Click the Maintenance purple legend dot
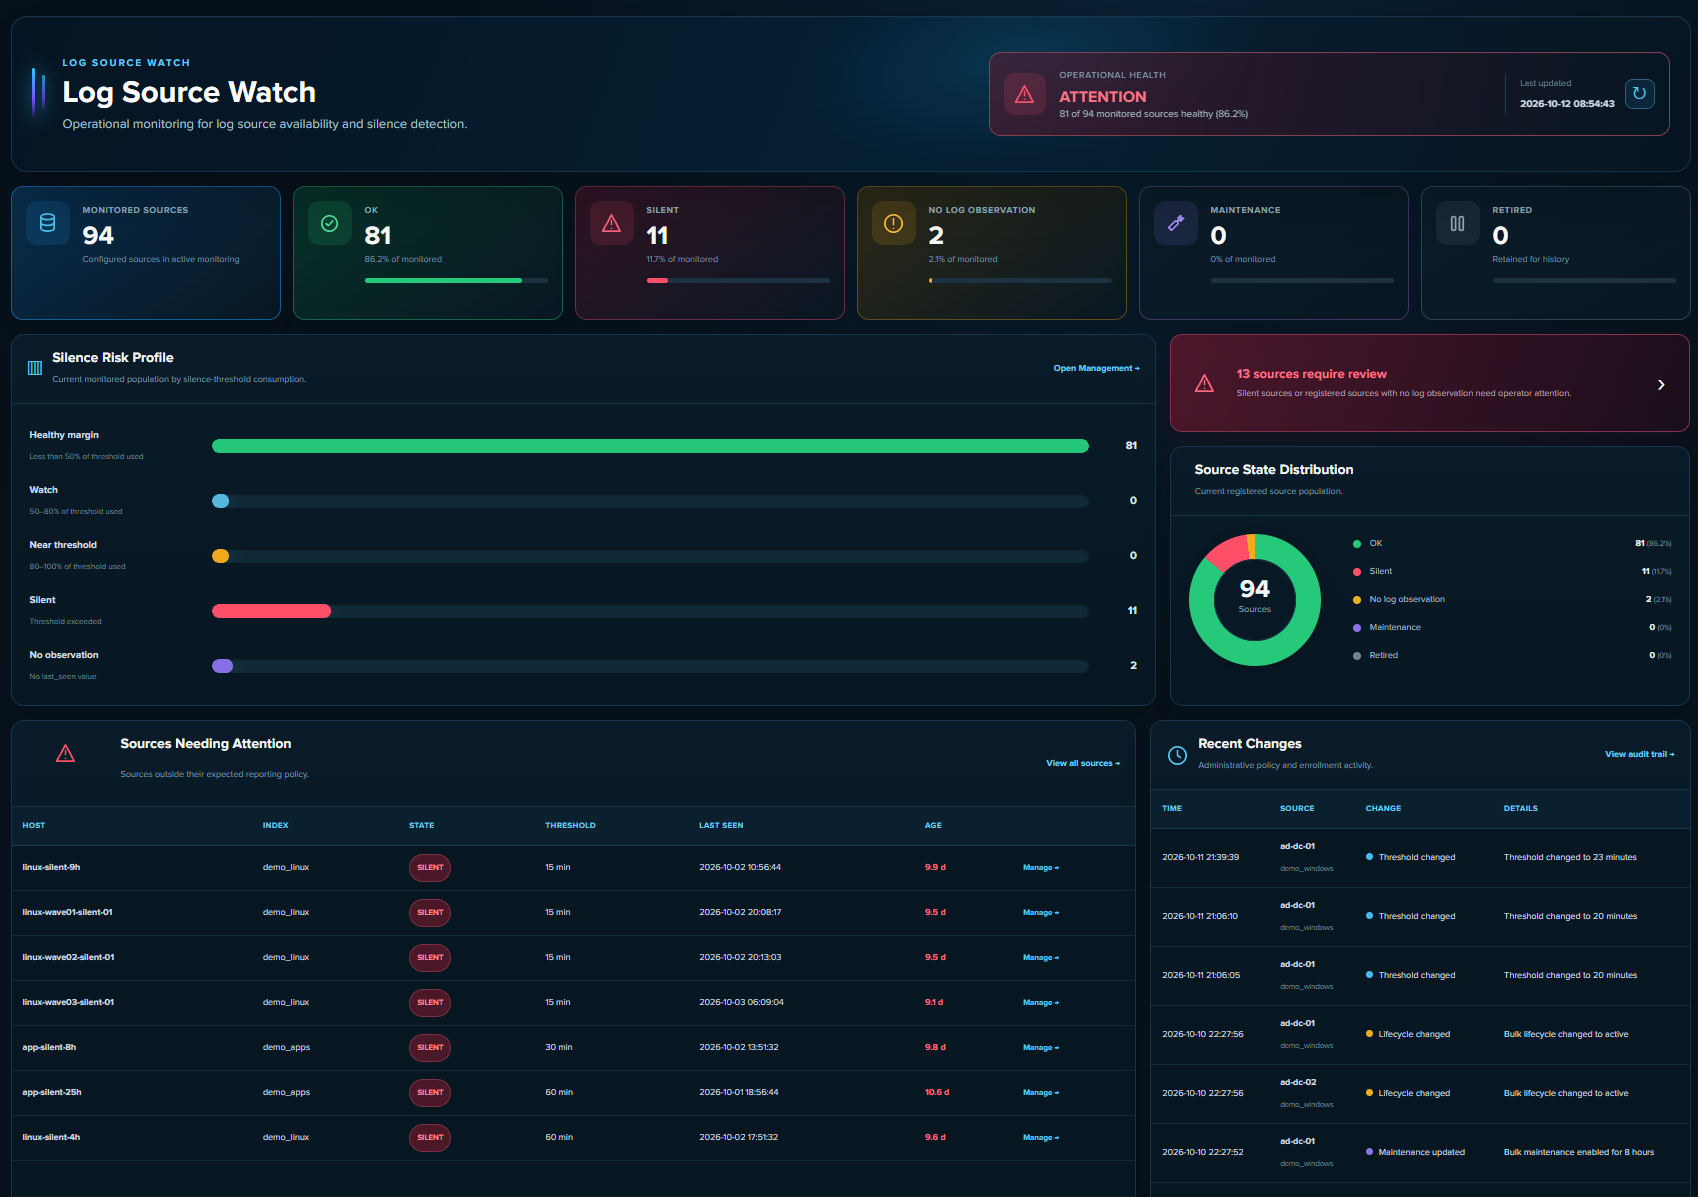 pyautogui.click(x=1357, y=628)
